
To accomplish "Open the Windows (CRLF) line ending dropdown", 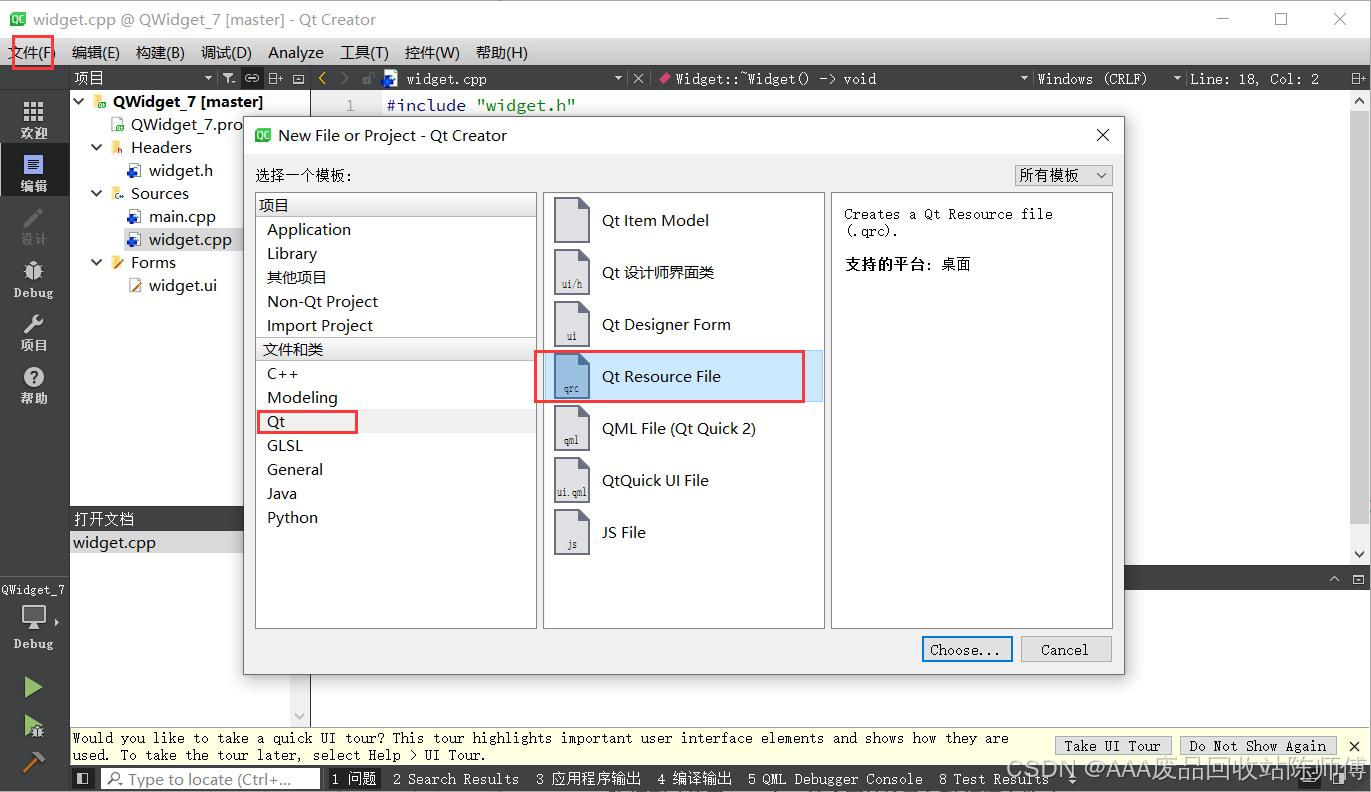I will coord(1108,78).
